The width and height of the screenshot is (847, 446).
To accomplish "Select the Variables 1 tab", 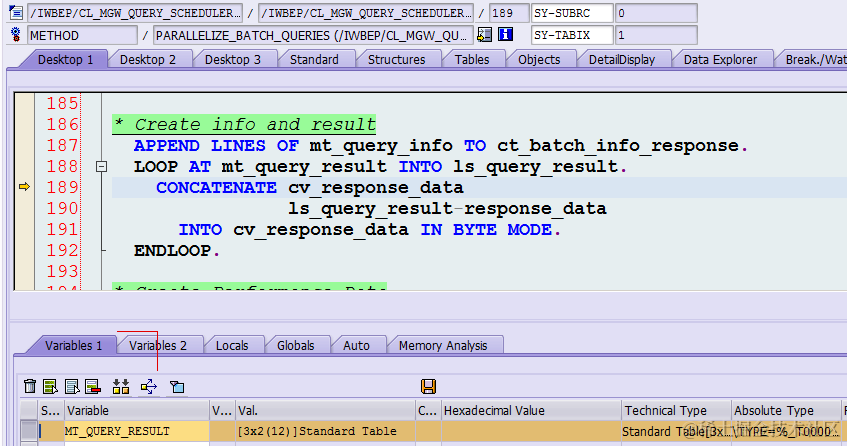I will [73, 346].
